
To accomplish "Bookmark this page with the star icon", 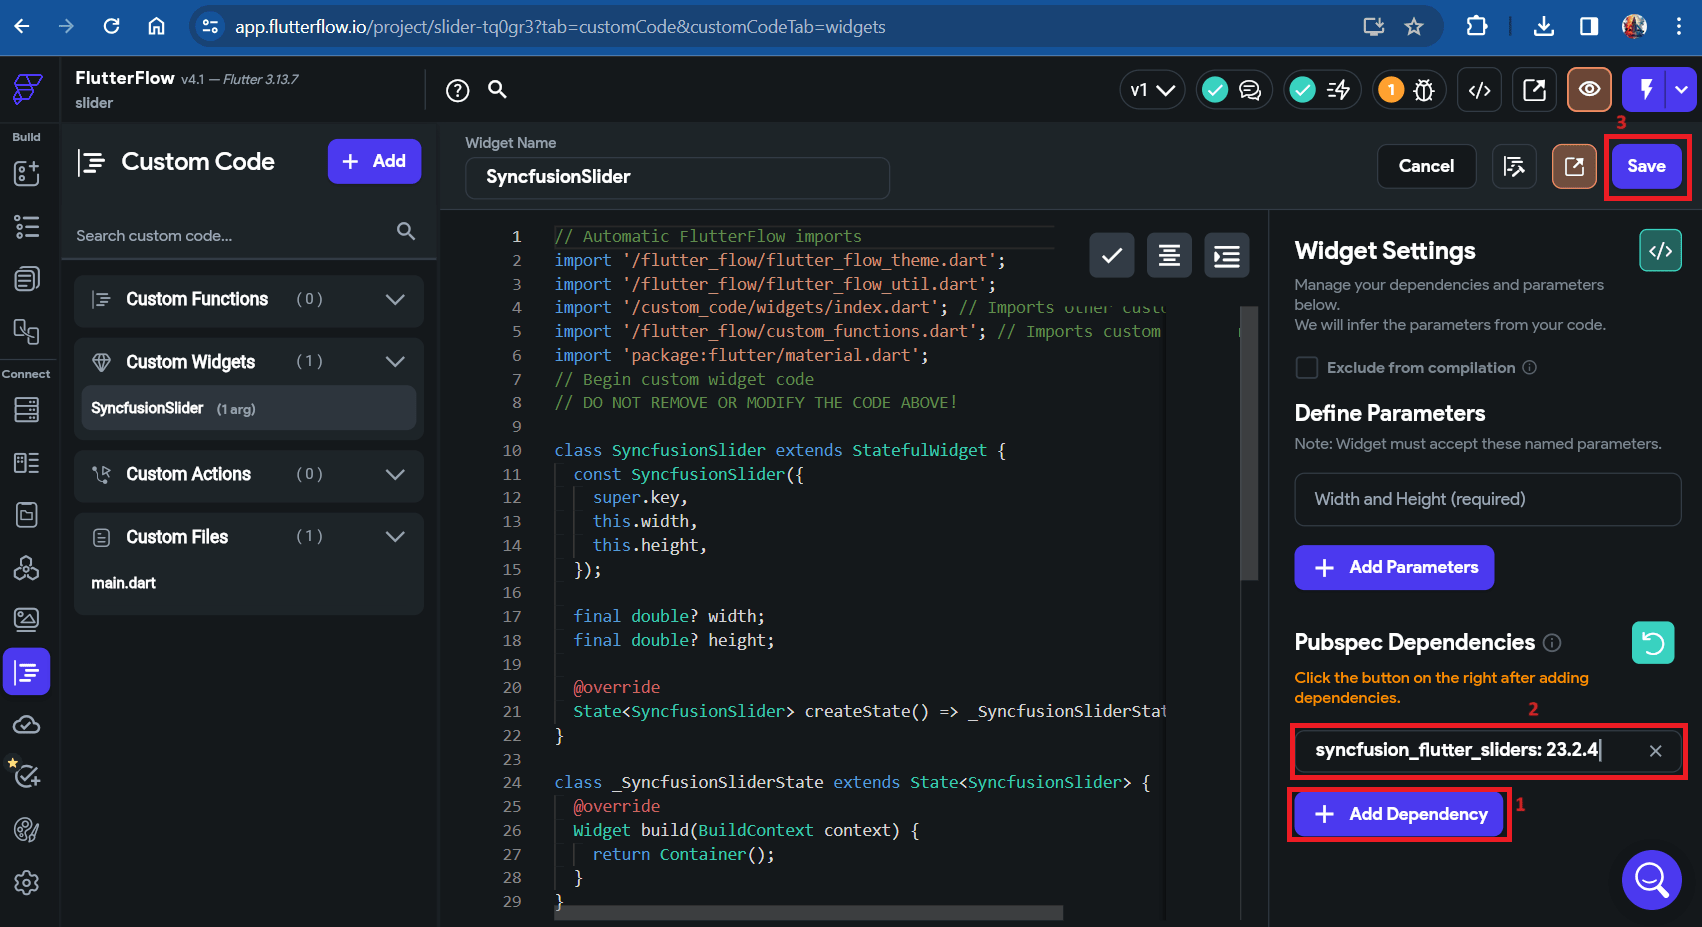I will 1414,27.
